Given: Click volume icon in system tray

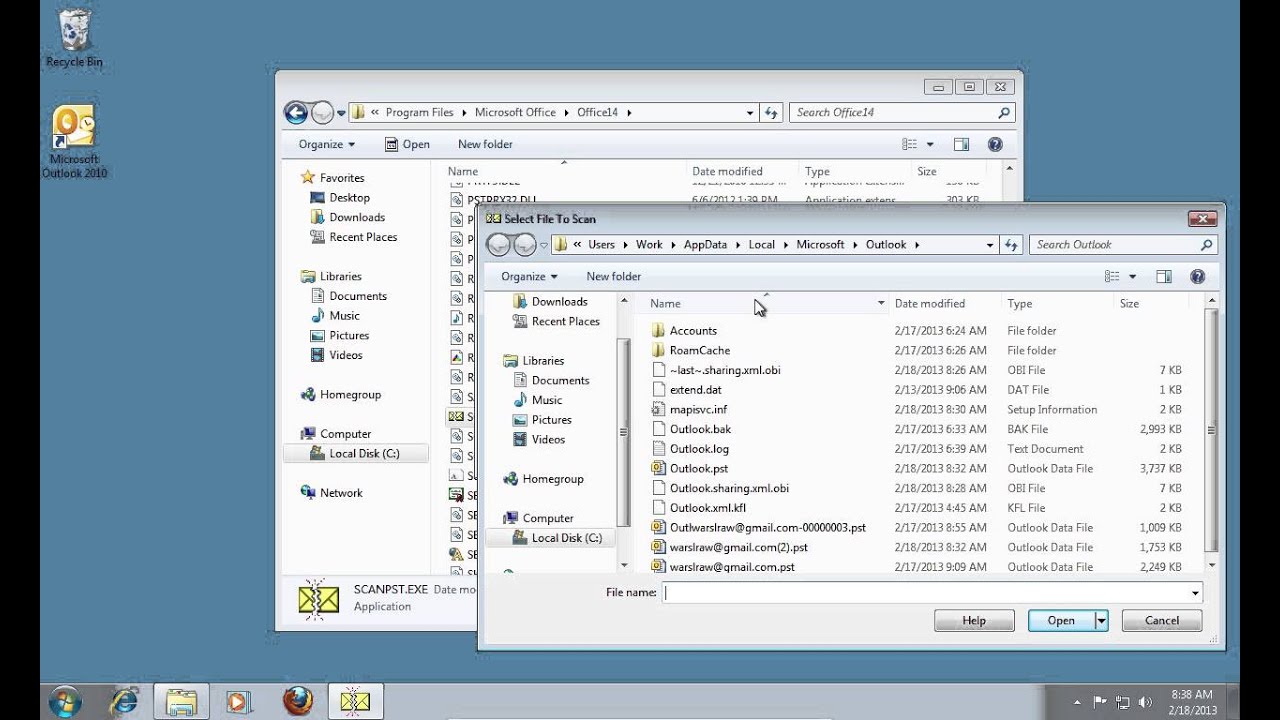Looking at the screenshot, I should click(1145, 702).
